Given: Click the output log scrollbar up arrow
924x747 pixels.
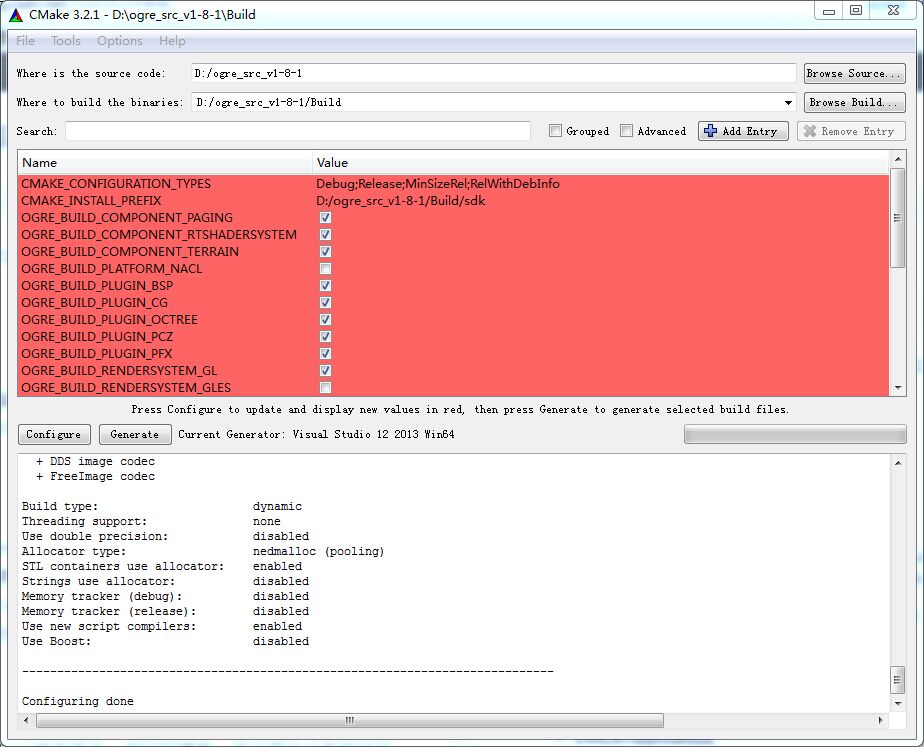Looking at the screenshot, I should [x=897, y=463].
